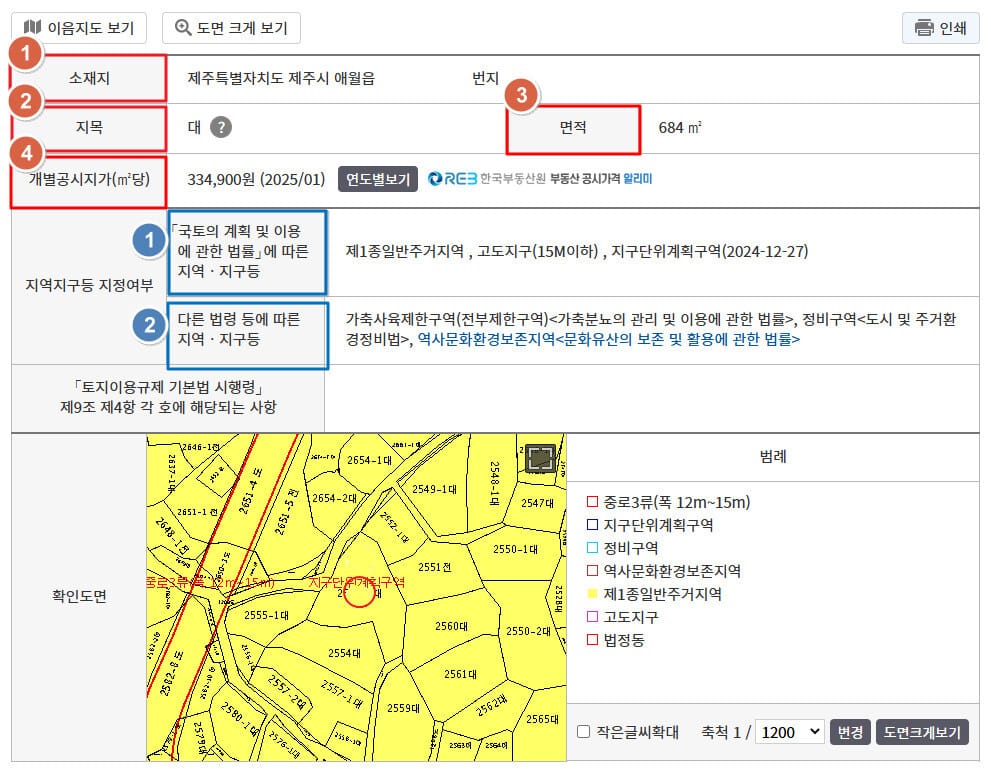Screen dimensions: 991x769
Task: Open the 한국부동산원 공시가격 알리미 link
Action: point(540,179)
